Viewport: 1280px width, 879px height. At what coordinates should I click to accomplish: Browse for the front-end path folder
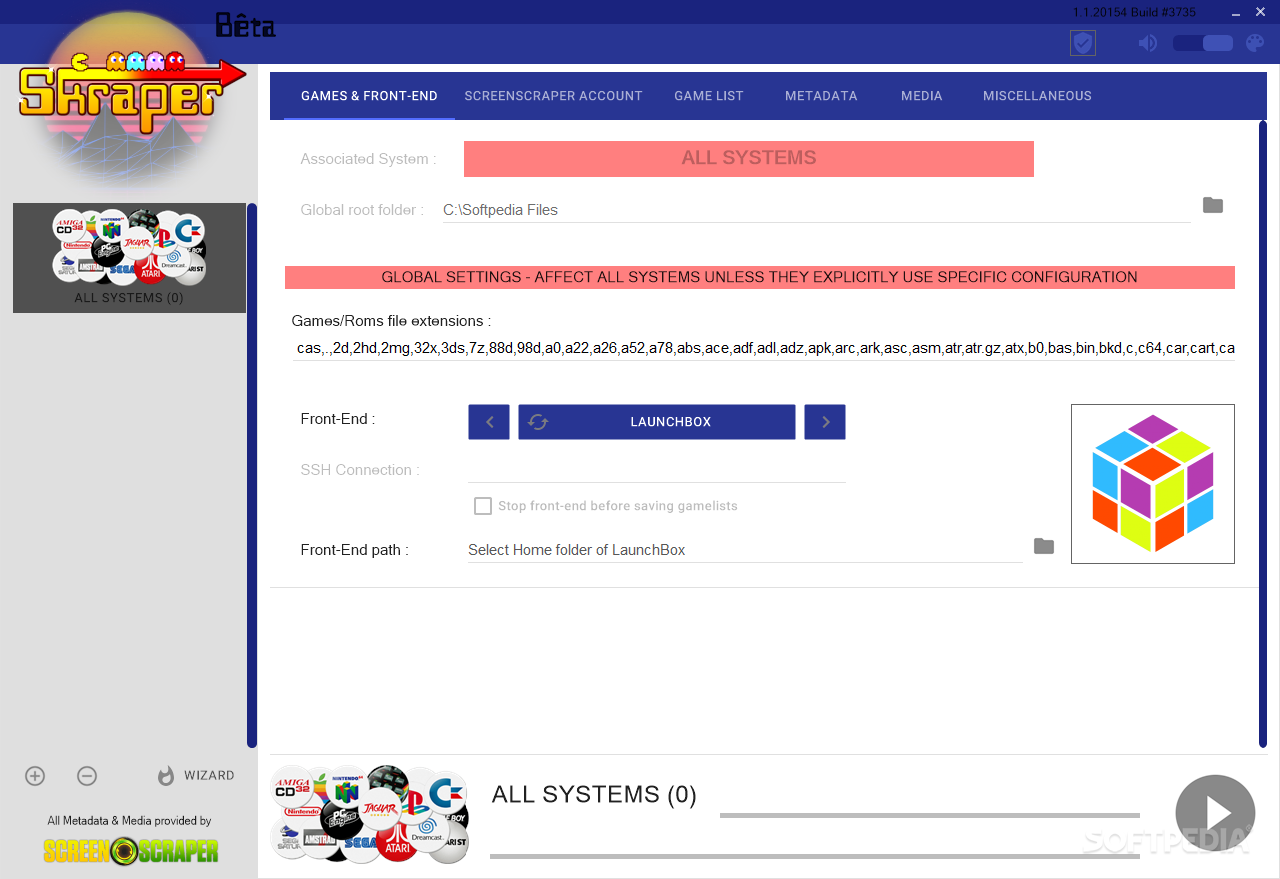[1044, 546]
